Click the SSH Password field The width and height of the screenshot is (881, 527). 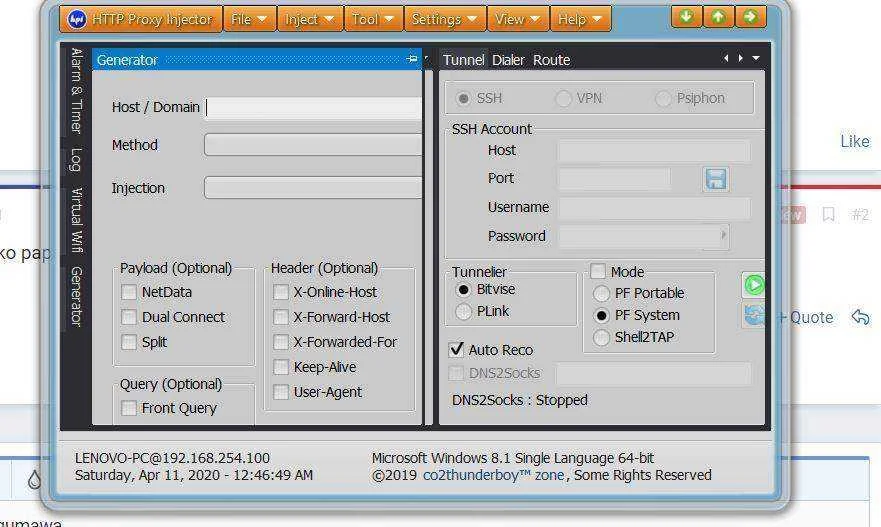coord(643,236)
